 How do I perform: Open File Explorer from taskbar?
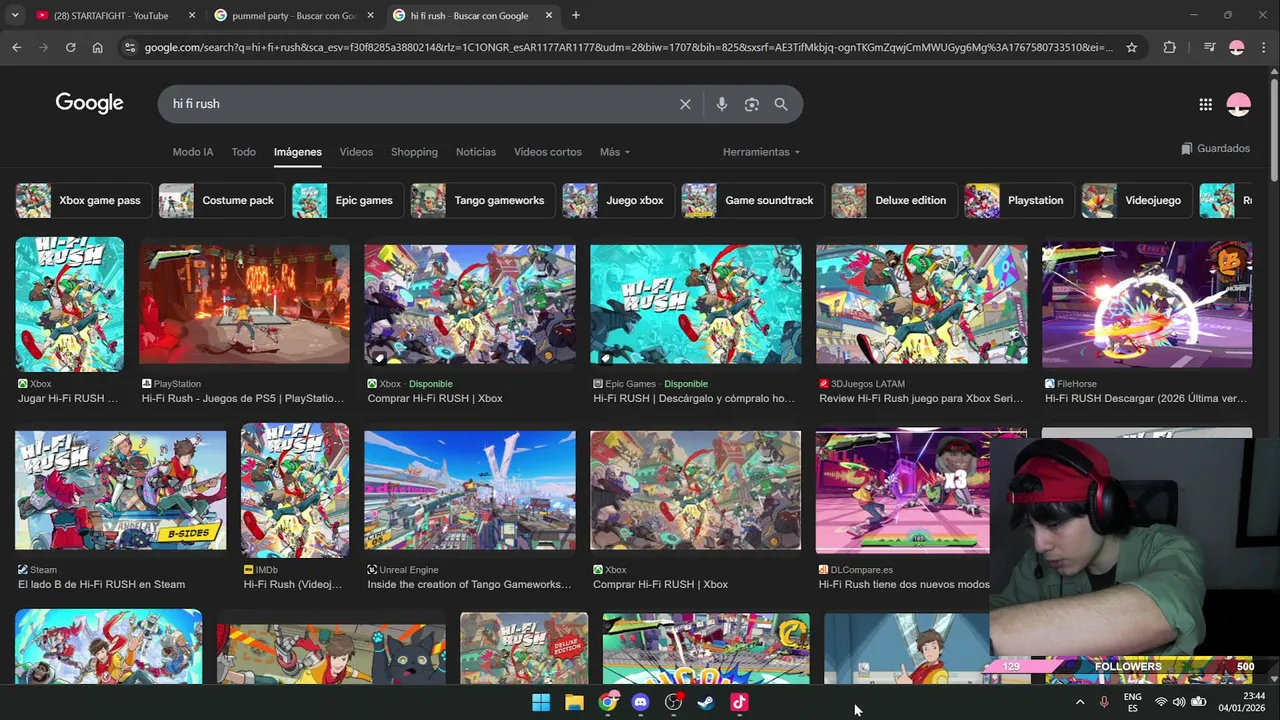[574, 702]
